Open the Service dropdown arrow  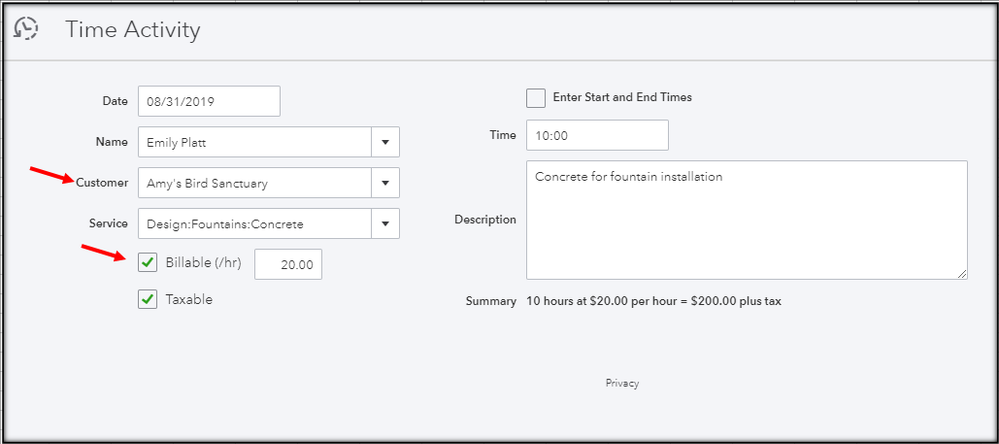tap(385, 224)
